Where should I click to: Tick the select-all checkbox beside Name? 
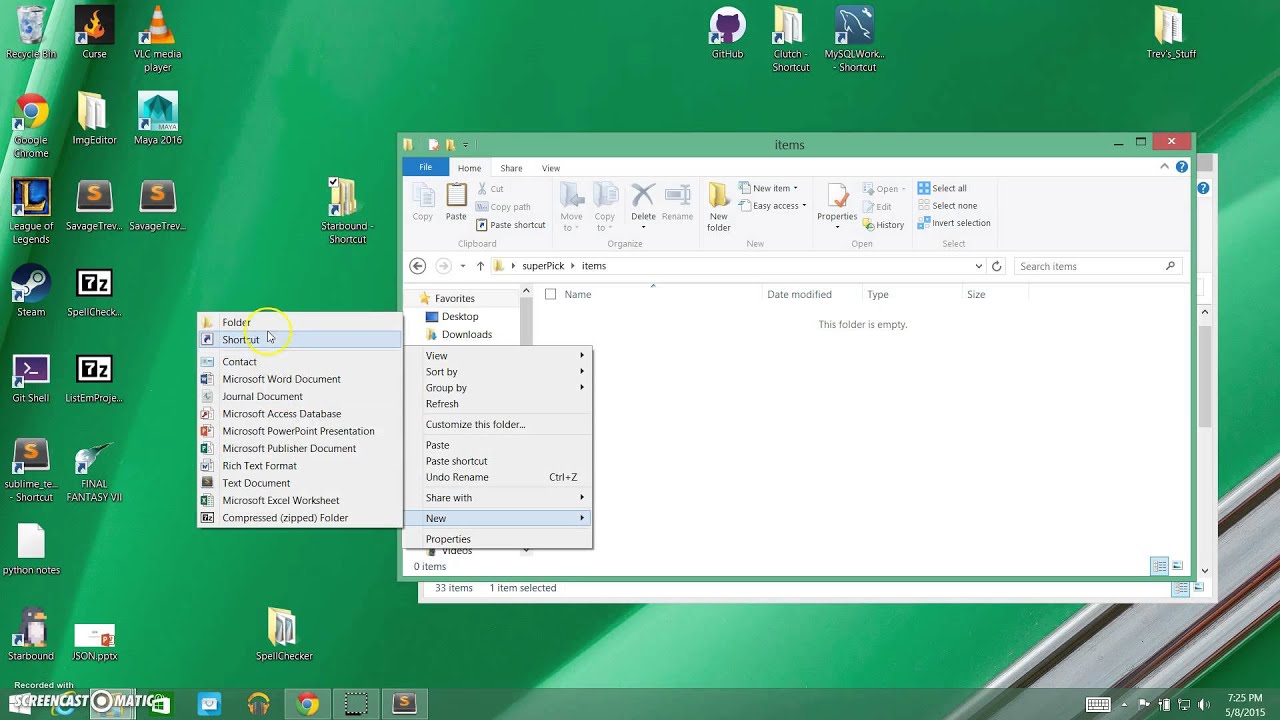point(550,294)
